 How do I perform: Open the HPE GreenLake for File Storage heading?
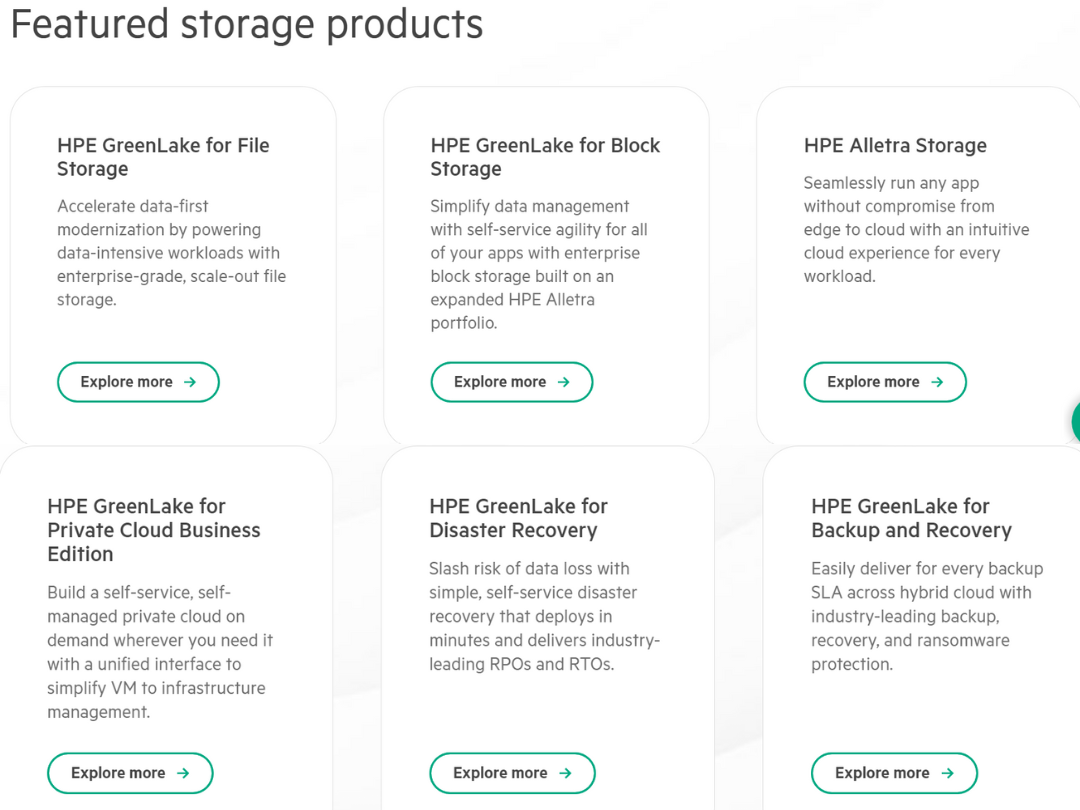click(x=163, y=157)
